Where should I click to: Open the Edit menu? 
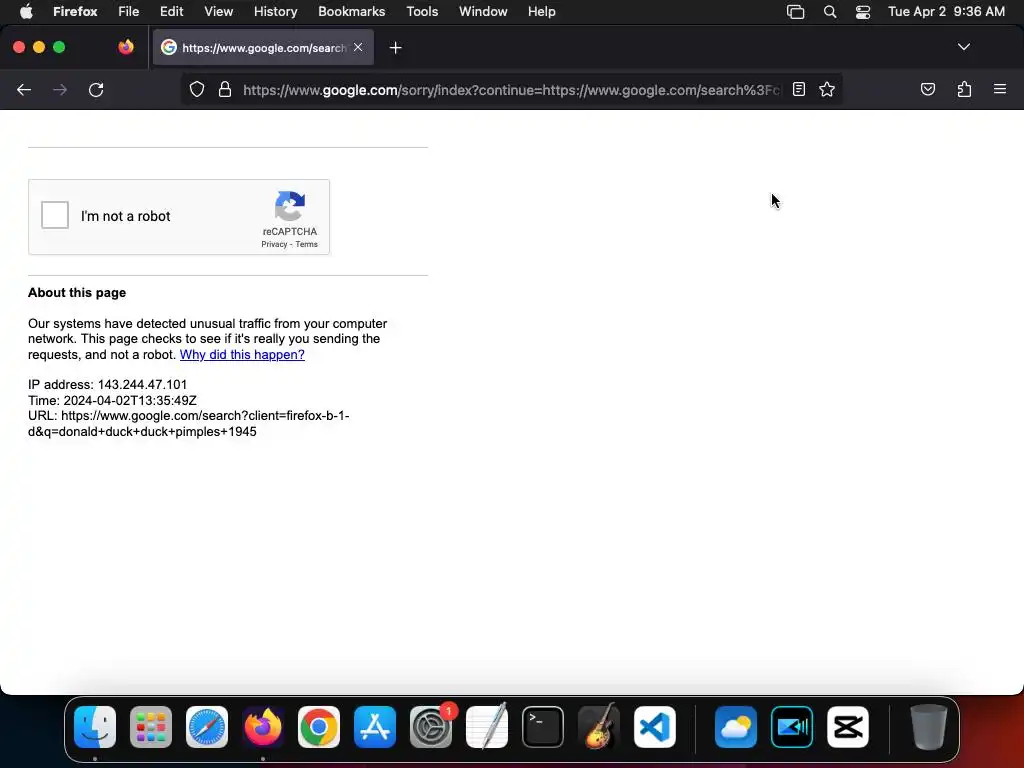171,12
